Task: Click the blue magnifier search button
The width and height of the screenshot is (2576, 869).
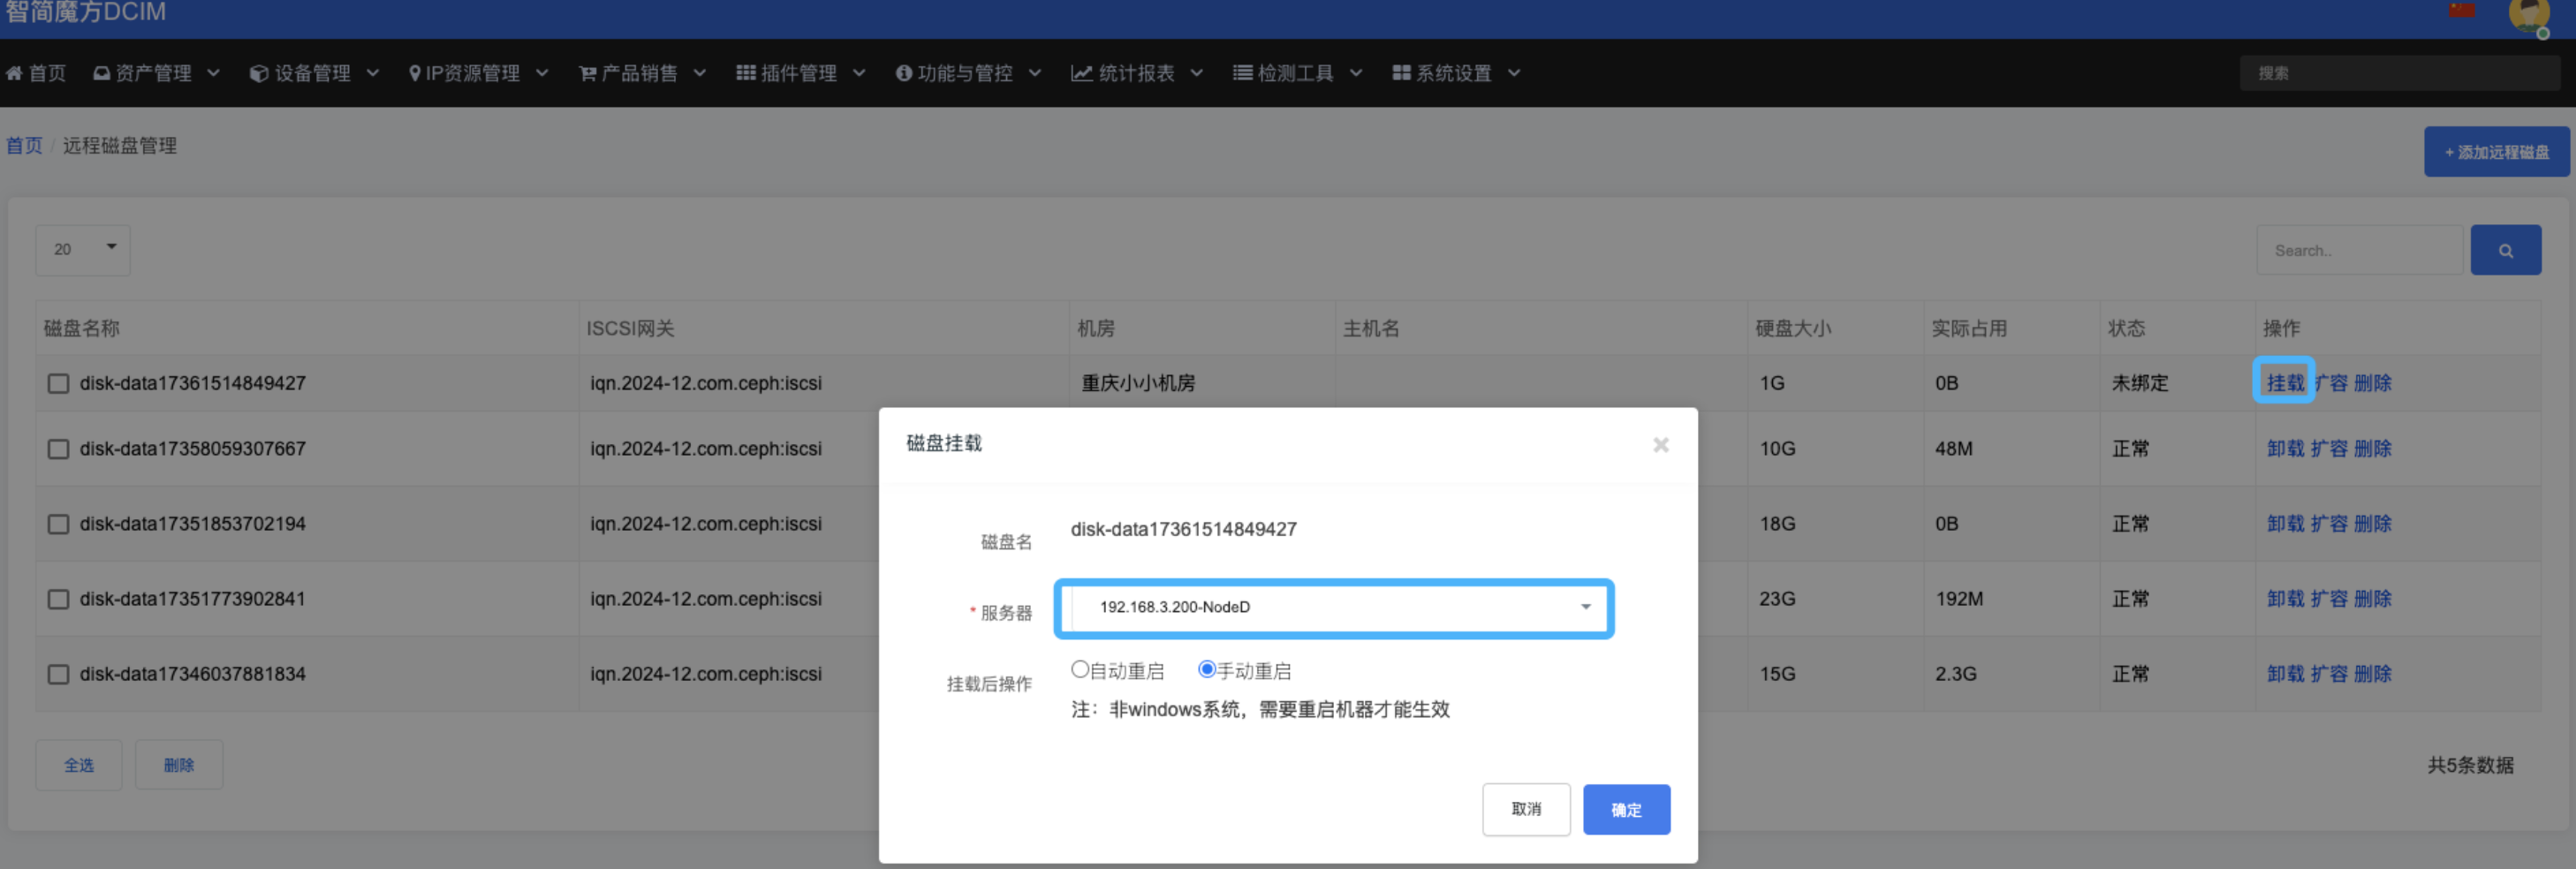Action: [x=2505, y=250]
